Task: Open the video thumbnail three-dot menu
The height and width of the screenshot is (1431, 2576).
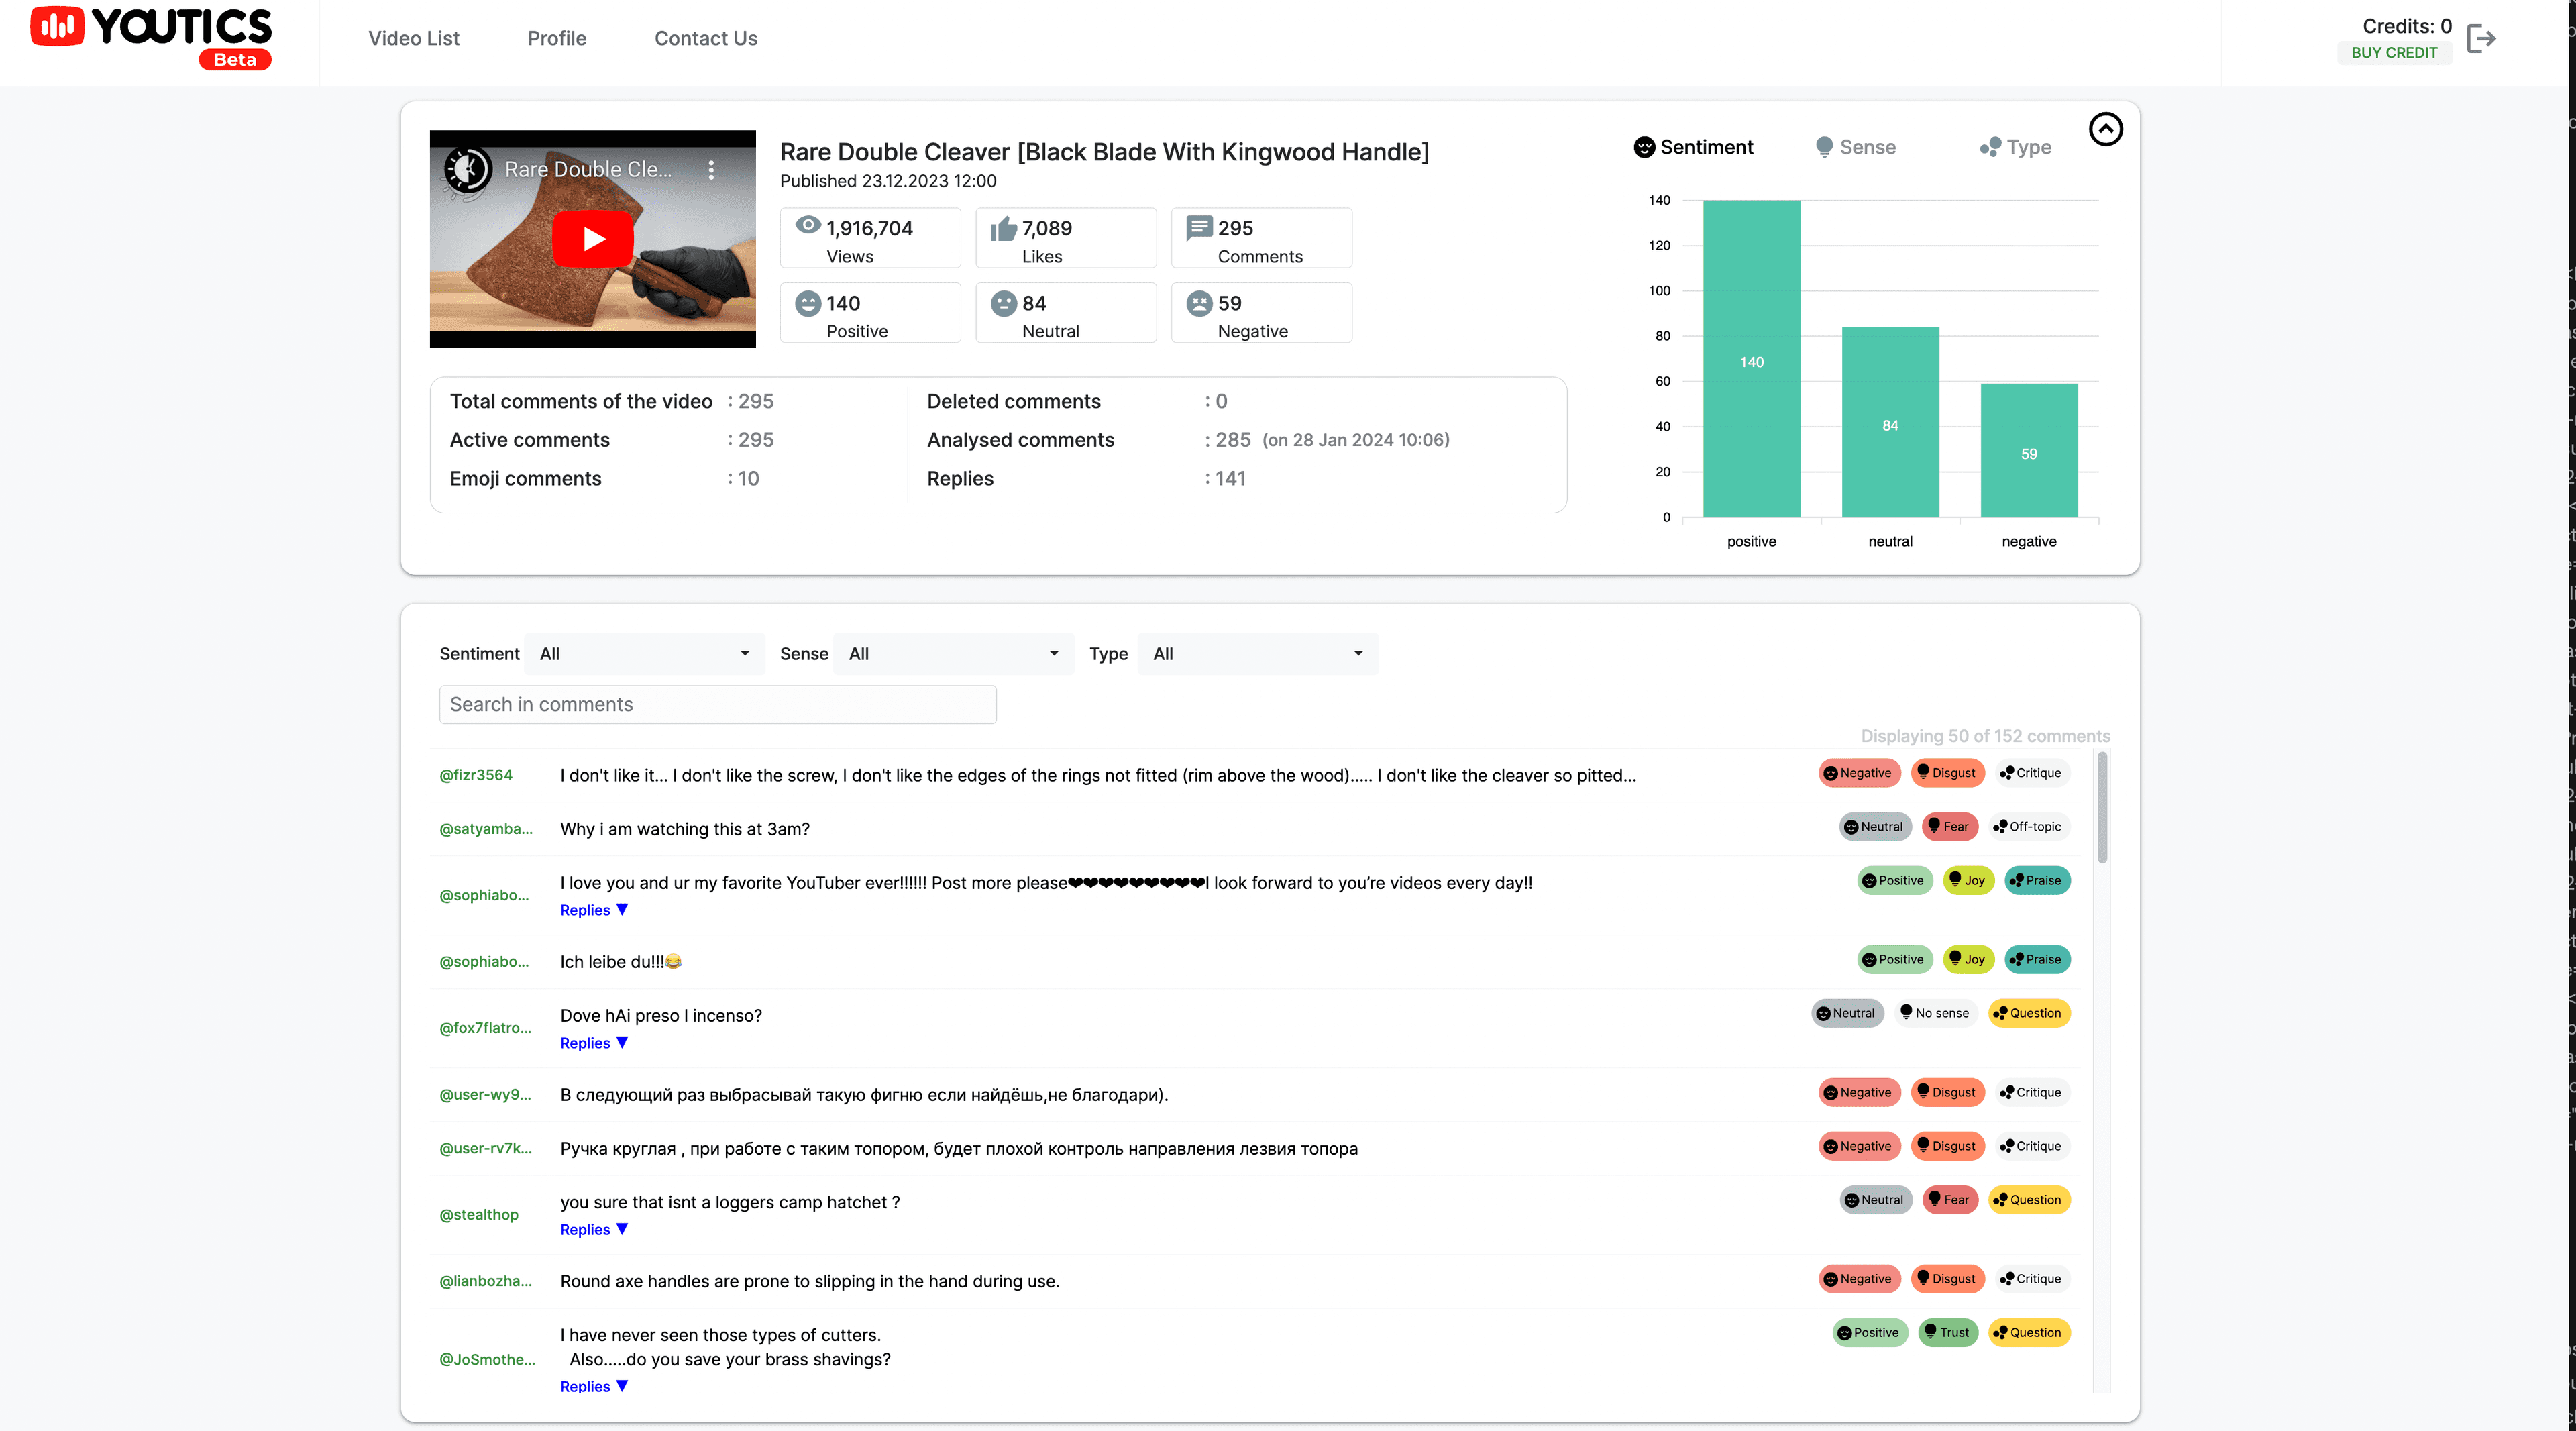Action: [x=711, y=170]
